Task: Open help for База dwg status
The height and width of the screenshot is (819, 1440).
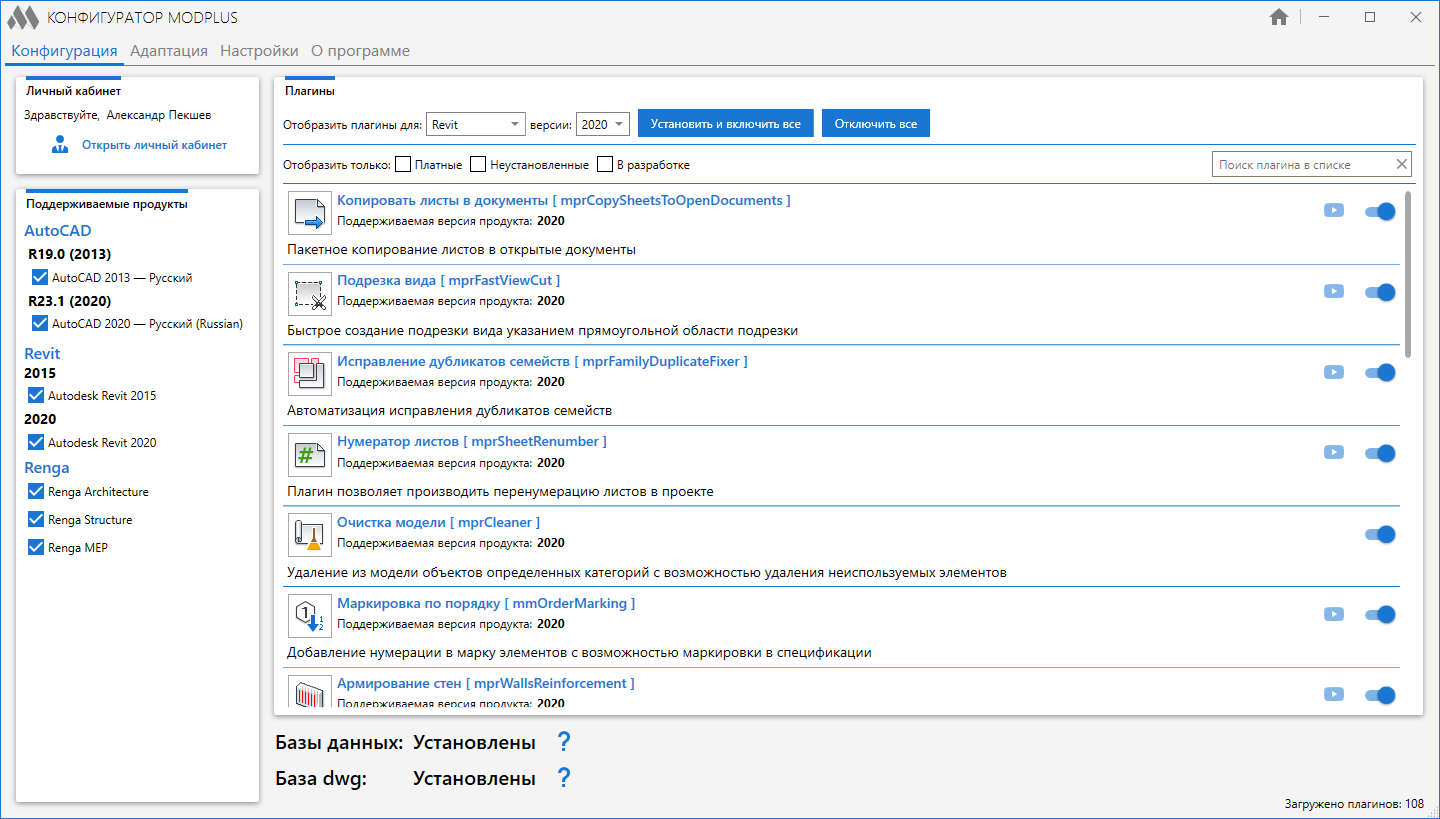Action: (564, 778)
